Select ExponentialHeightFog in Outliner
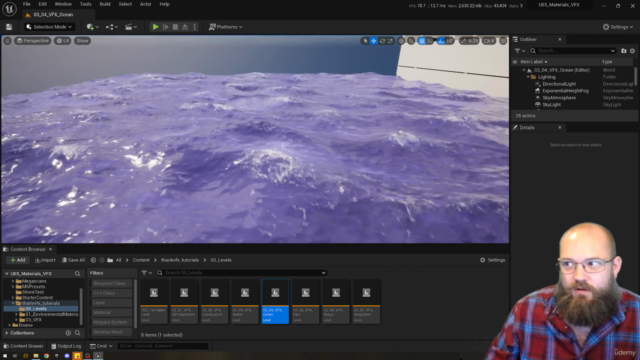Image resolution: width=640 pixels, height=360 pixels. (565, 91)
